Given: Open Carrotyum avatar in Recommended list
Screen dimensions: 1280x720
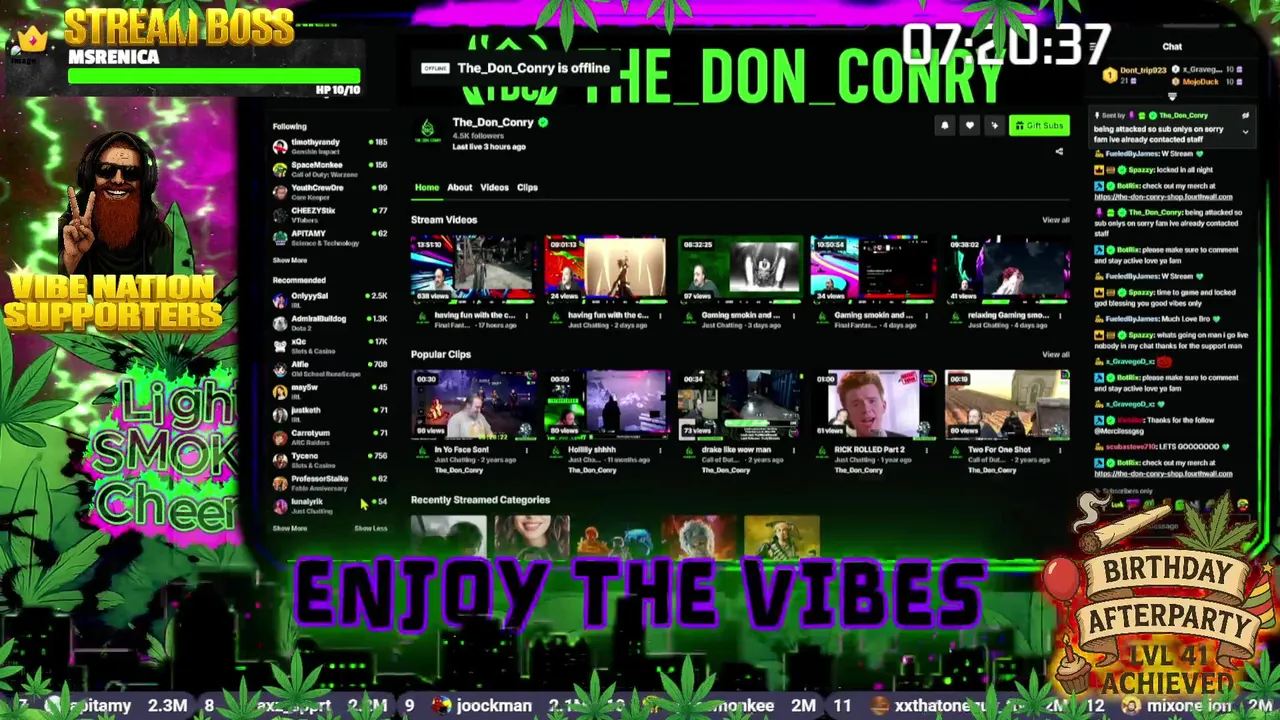Looking at the screenshot, I should pyautogui.click(x=280, y=437).
